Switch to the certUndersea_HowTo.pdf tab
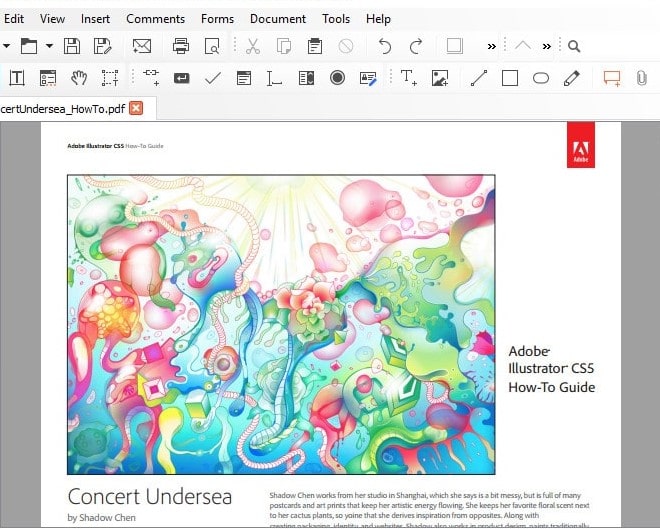Viewport: 660px width, 529px height. click(x=63, y=109)
